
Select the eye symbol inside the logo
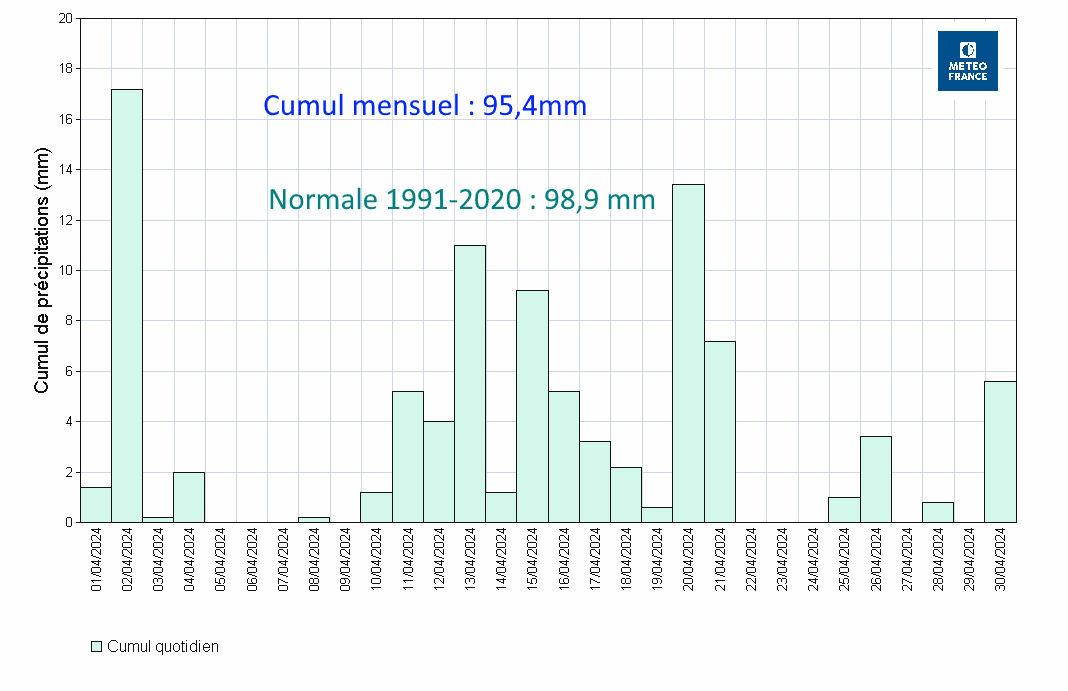(x=967, y=48)
